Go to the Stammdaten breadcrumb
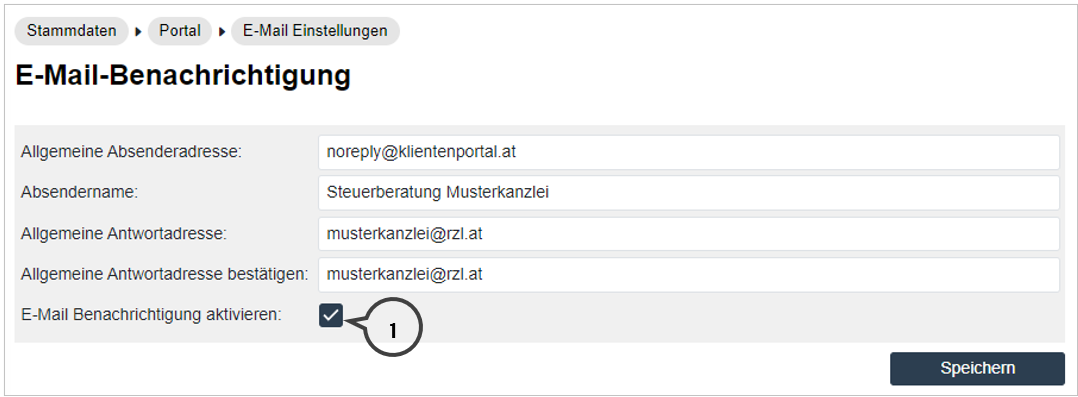 point(72,31)
